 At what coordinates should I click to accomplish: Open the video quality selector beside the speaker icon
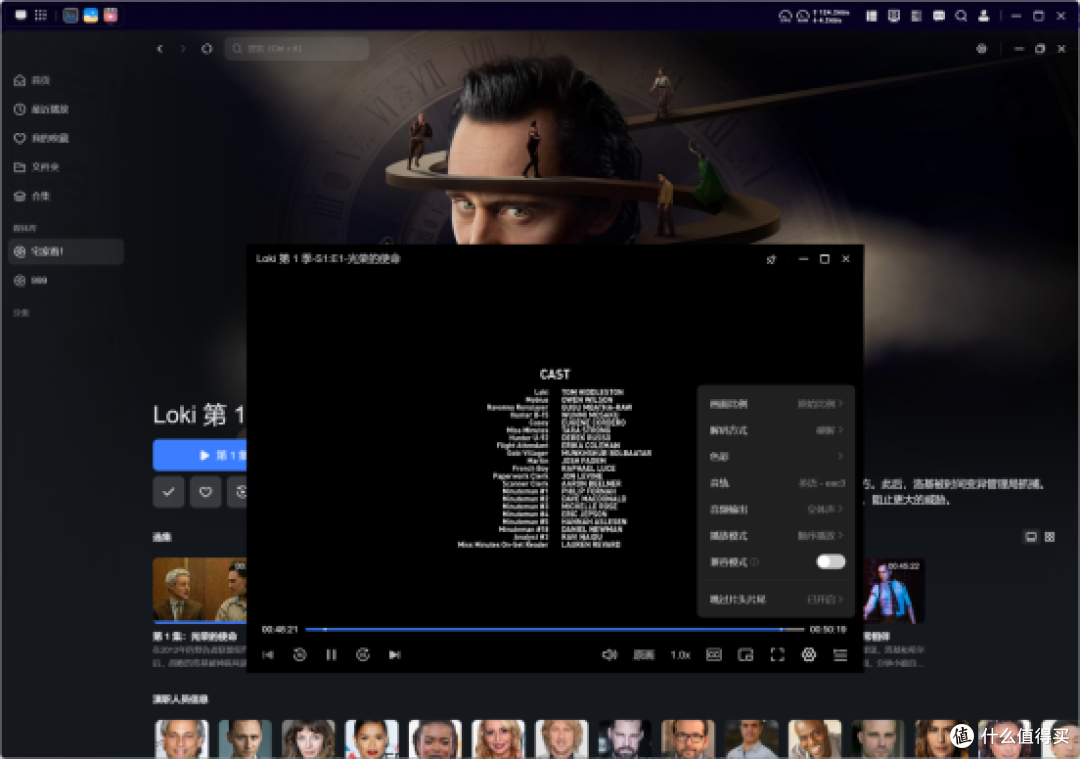pos(644,655)
